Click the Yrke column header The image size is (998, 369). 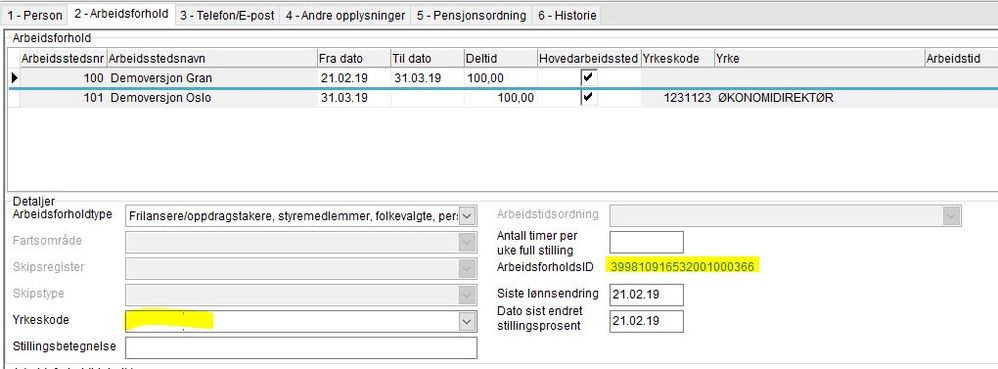[820, 59]
